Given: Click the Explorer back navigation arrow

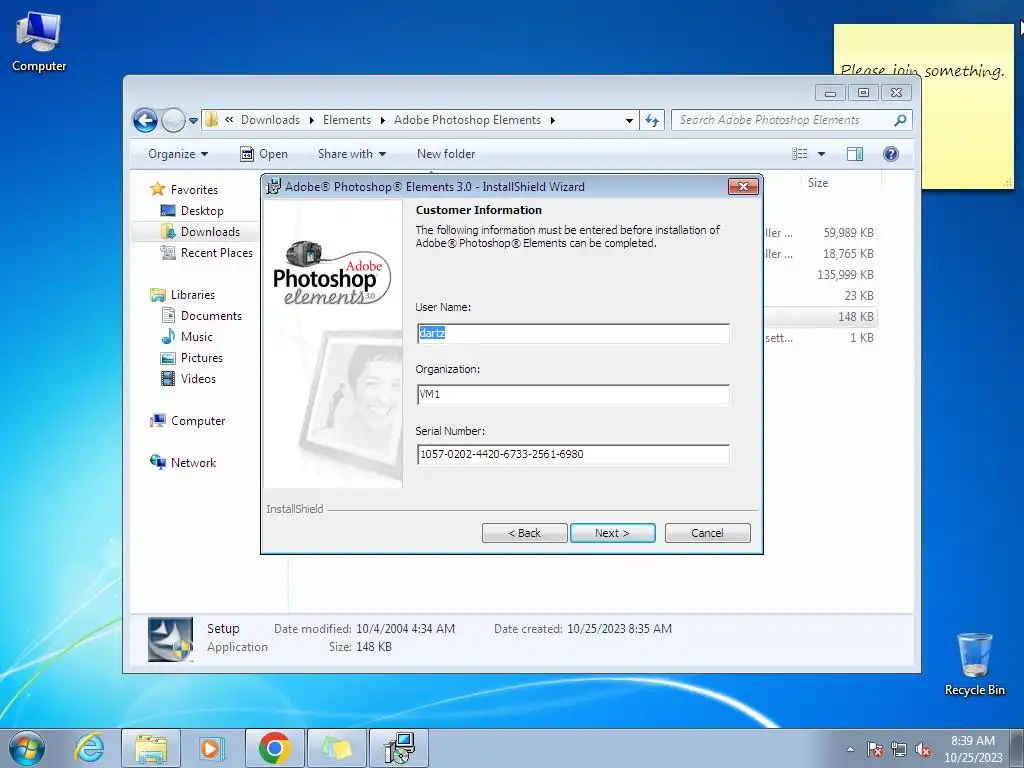Looking at the screenshot, I should point(145,120).
